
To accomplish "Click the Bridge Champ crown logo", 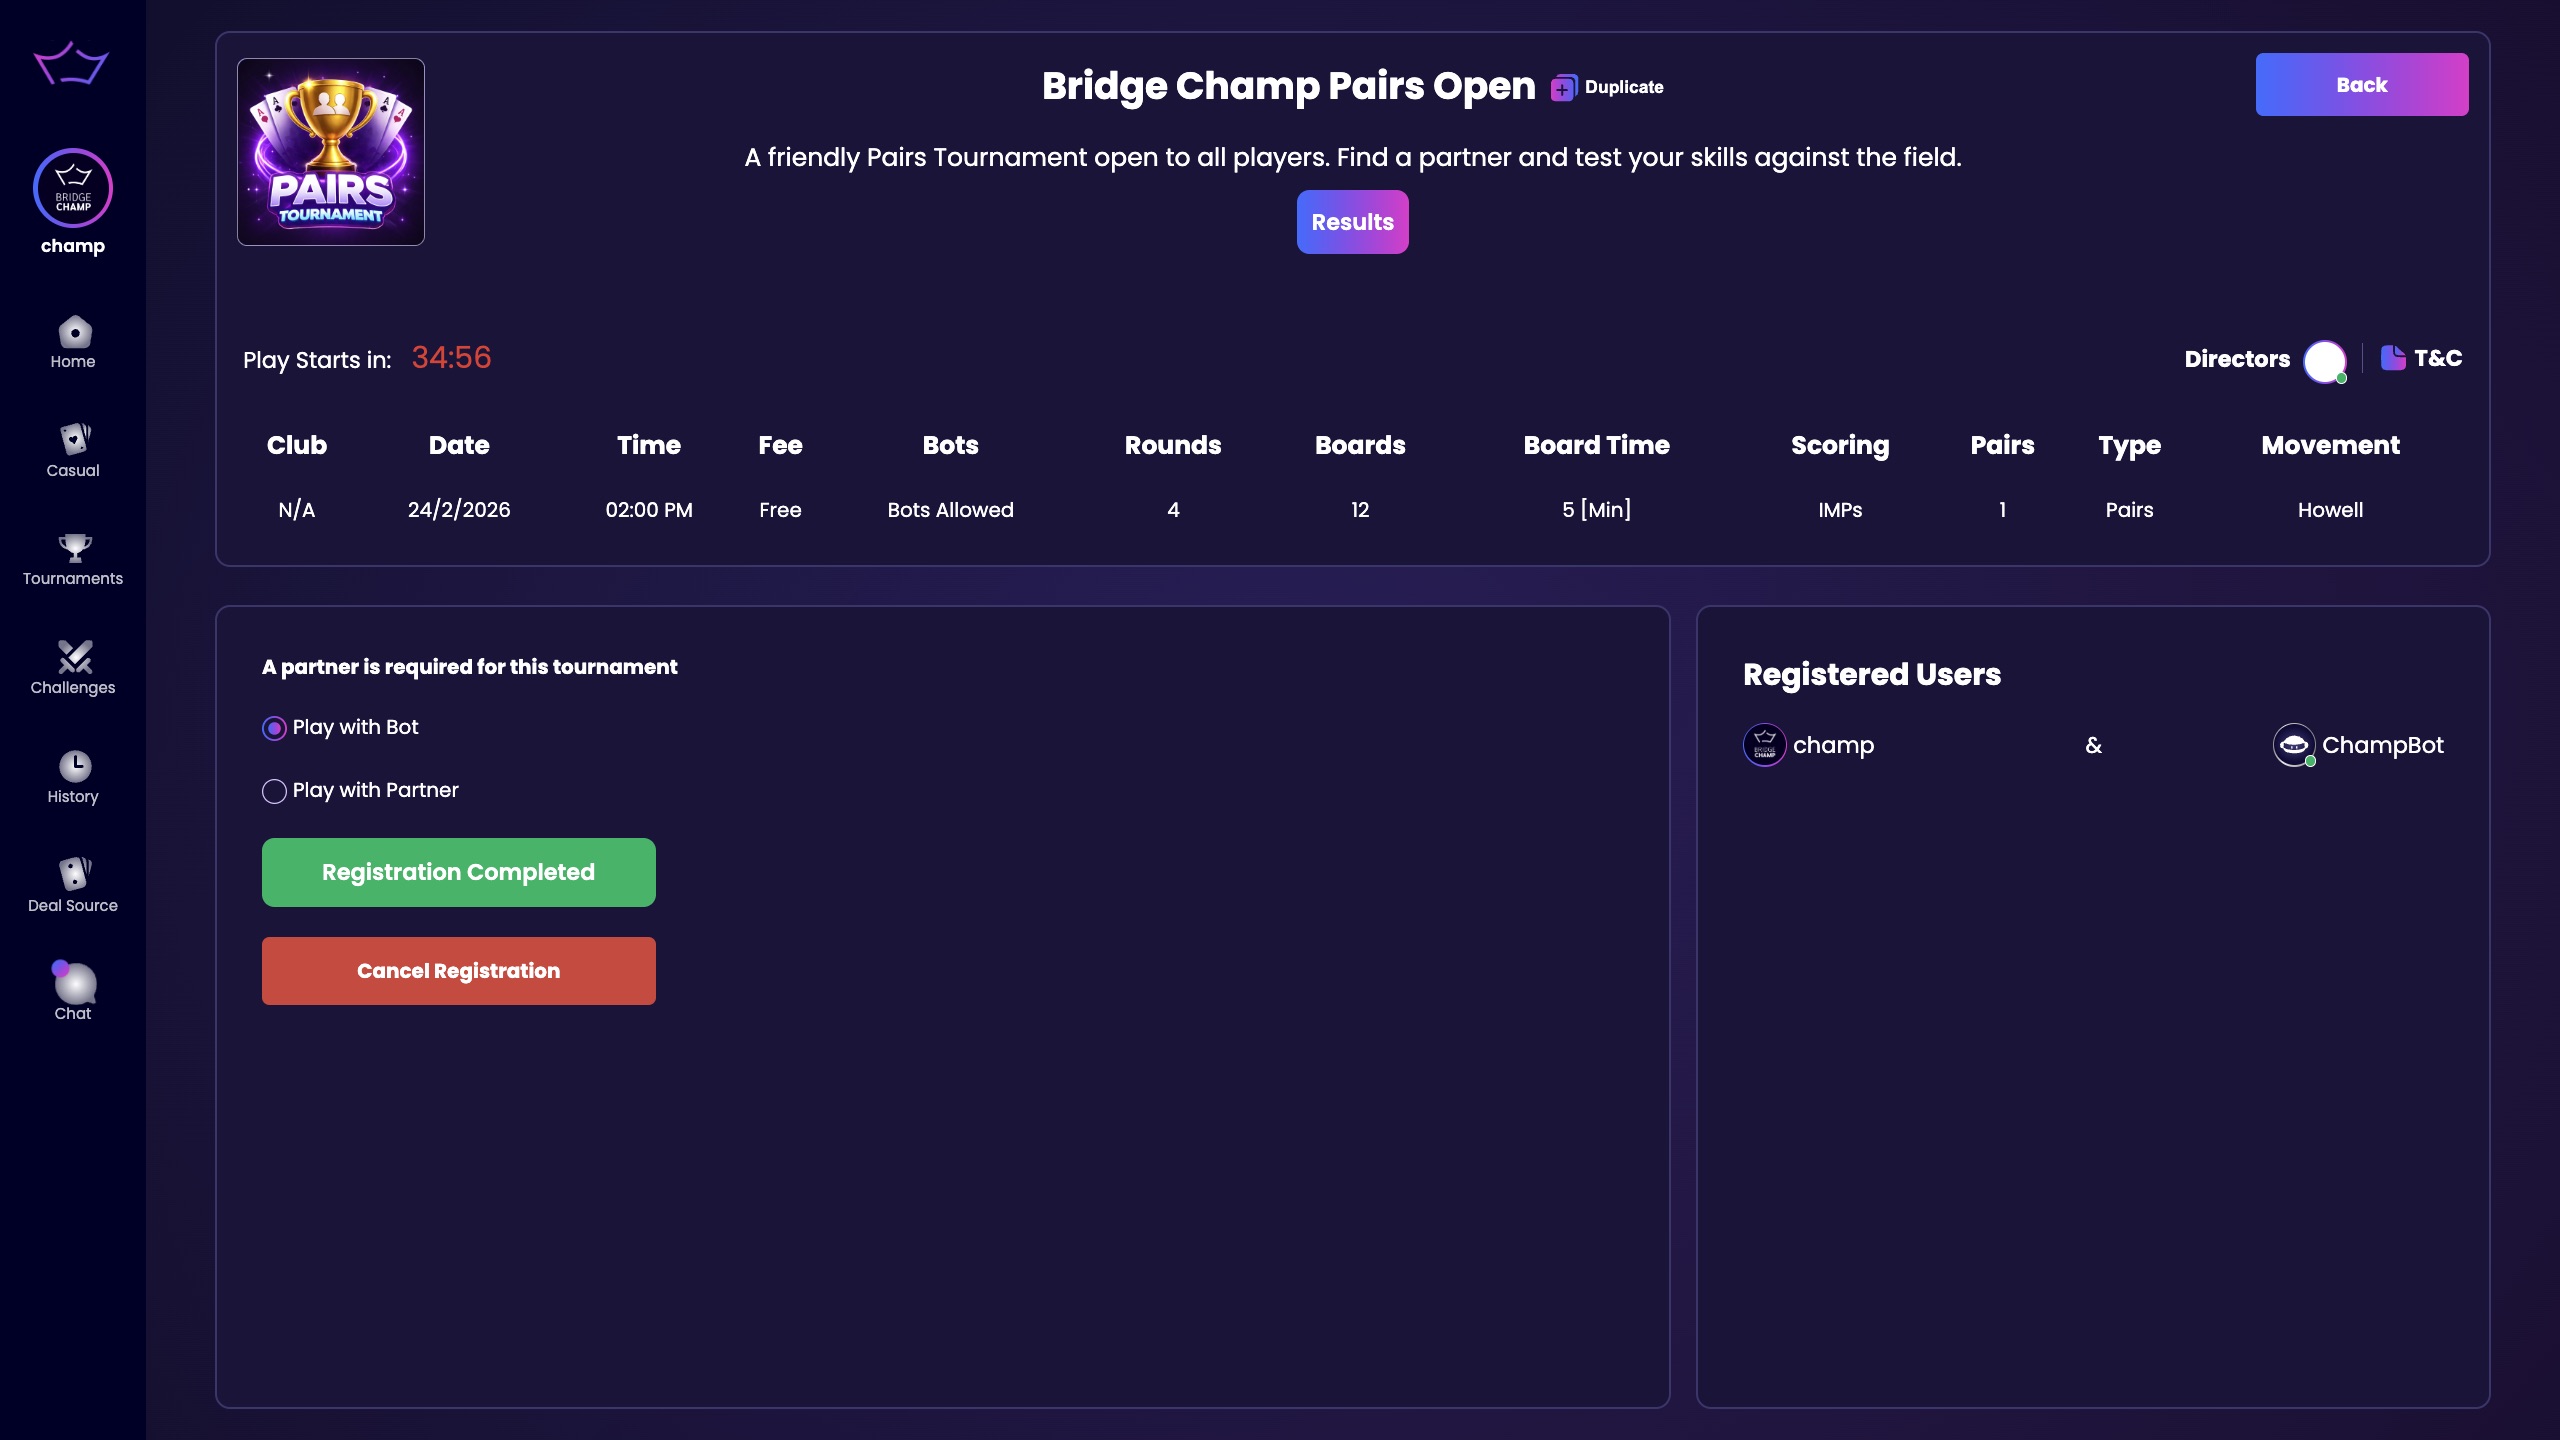I will 72,64.
